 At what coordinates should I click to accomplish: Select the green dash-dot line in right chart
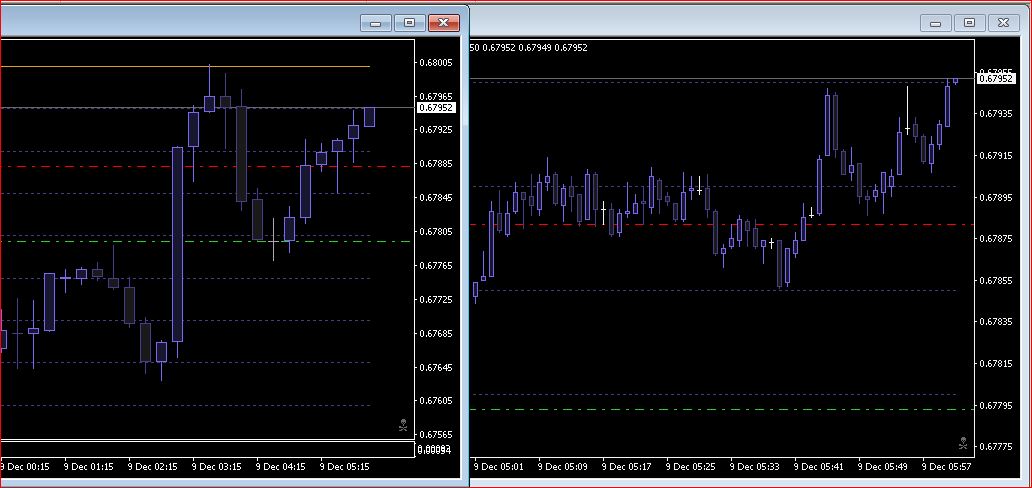[722, 410]
